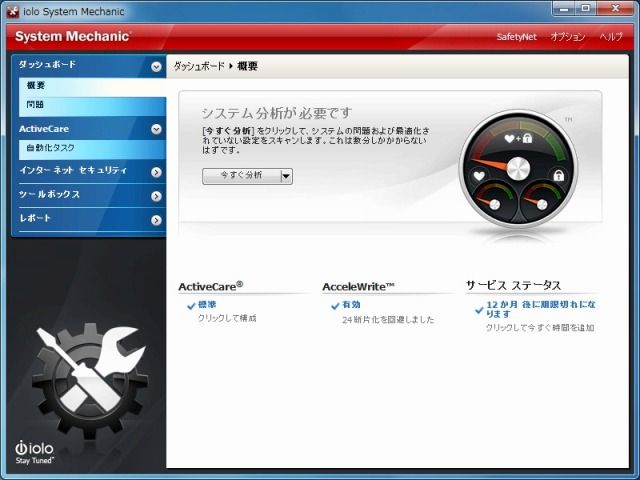The image size is (640, 480).
Task: Click クリックして今すぐ時間を追加 link
Action: (x=540, y=328)
